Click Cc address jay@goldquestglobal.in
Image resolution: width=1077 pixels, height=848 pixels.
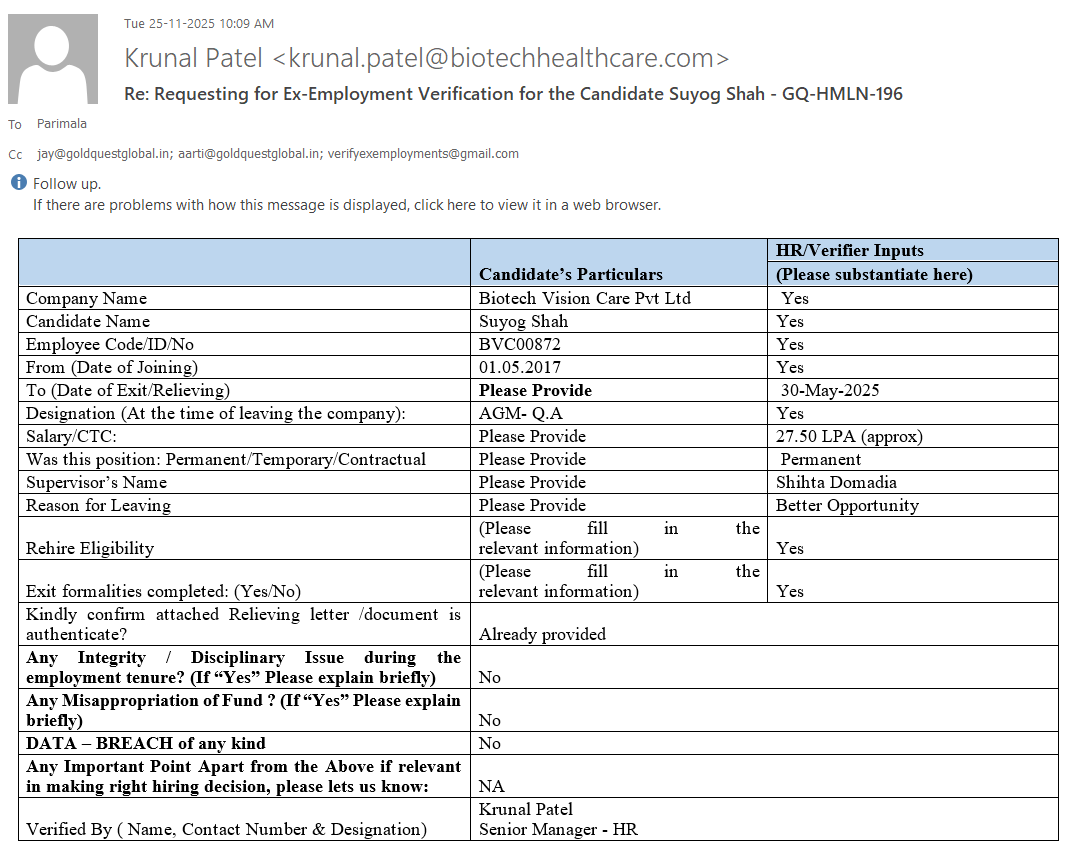pyautogui.click(x=104, y=154)
